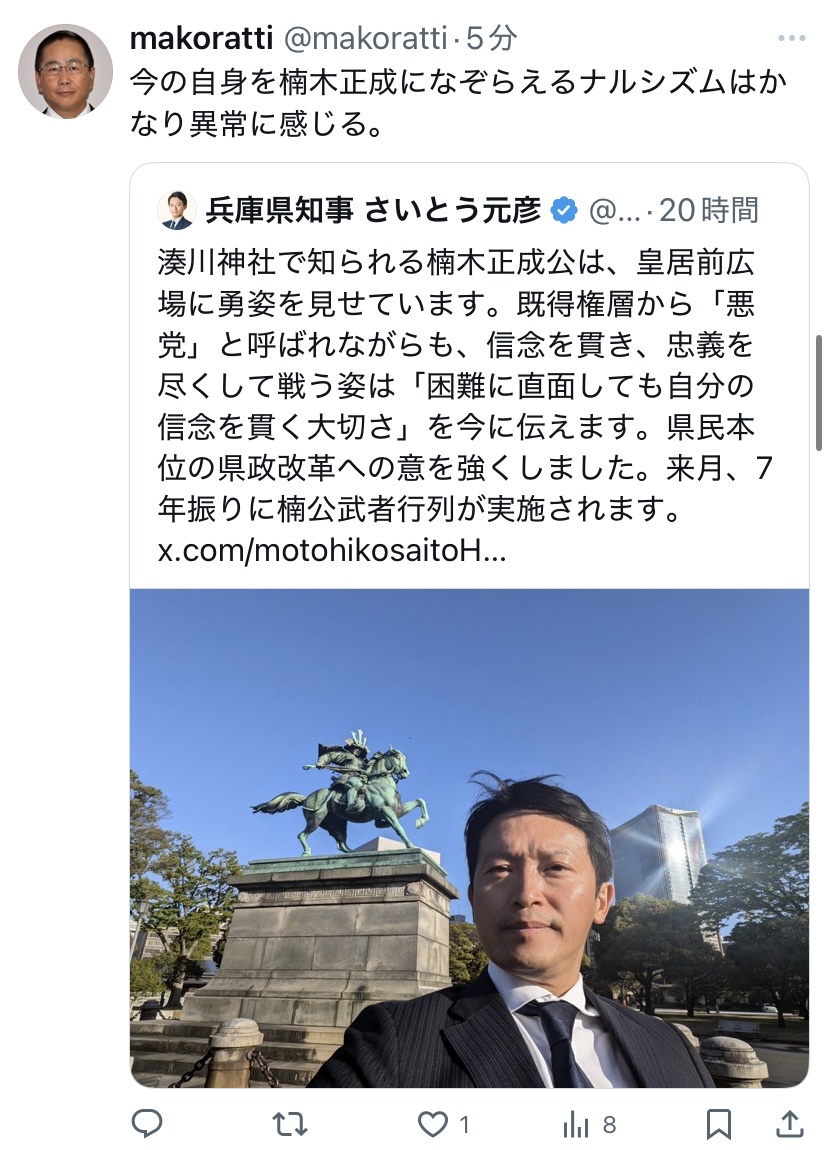Click the 兵庫県知事 さいとう元彦 account name
This screenshot has width=828, height=1150.
(x=373, y=210)
